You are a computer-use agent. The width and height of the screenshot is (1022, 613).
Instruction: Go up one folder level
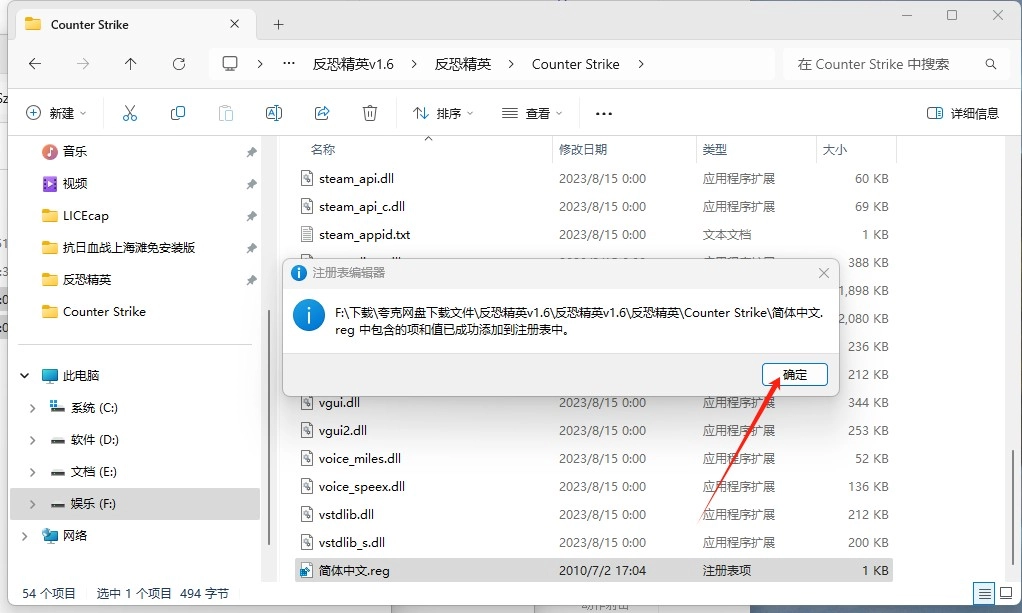(x=131, y=64)
